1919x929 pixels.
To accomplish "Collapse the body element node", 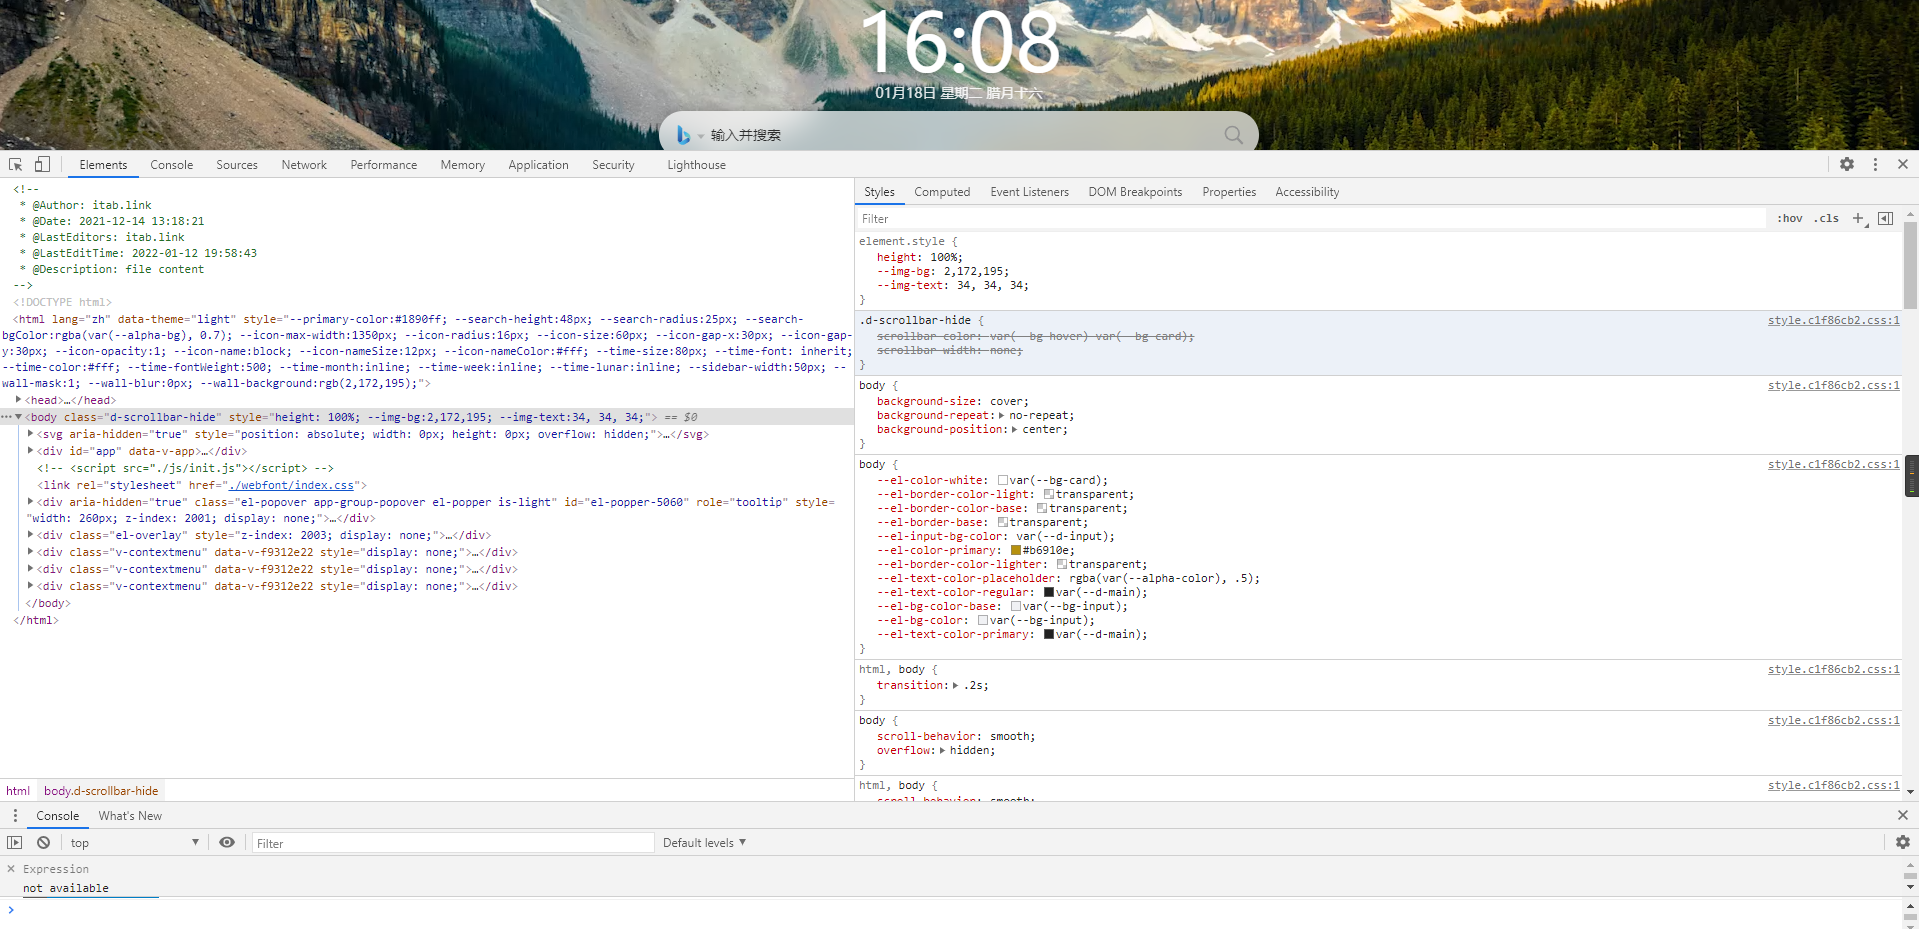I will pos(19,417).
